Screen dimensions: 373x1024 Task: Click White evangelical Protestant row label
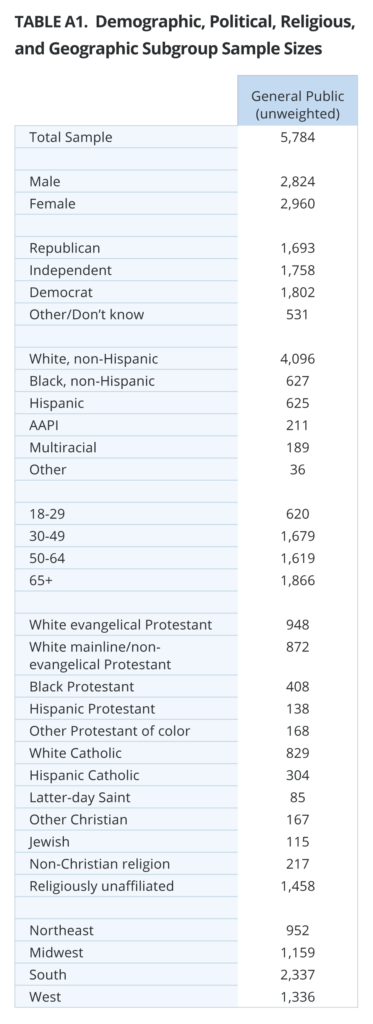120,625
